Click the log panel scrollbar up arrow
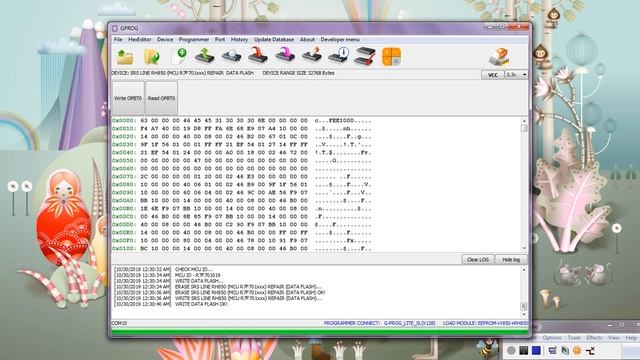This screenshot has height=360, width=640. (x=524, y=270)
